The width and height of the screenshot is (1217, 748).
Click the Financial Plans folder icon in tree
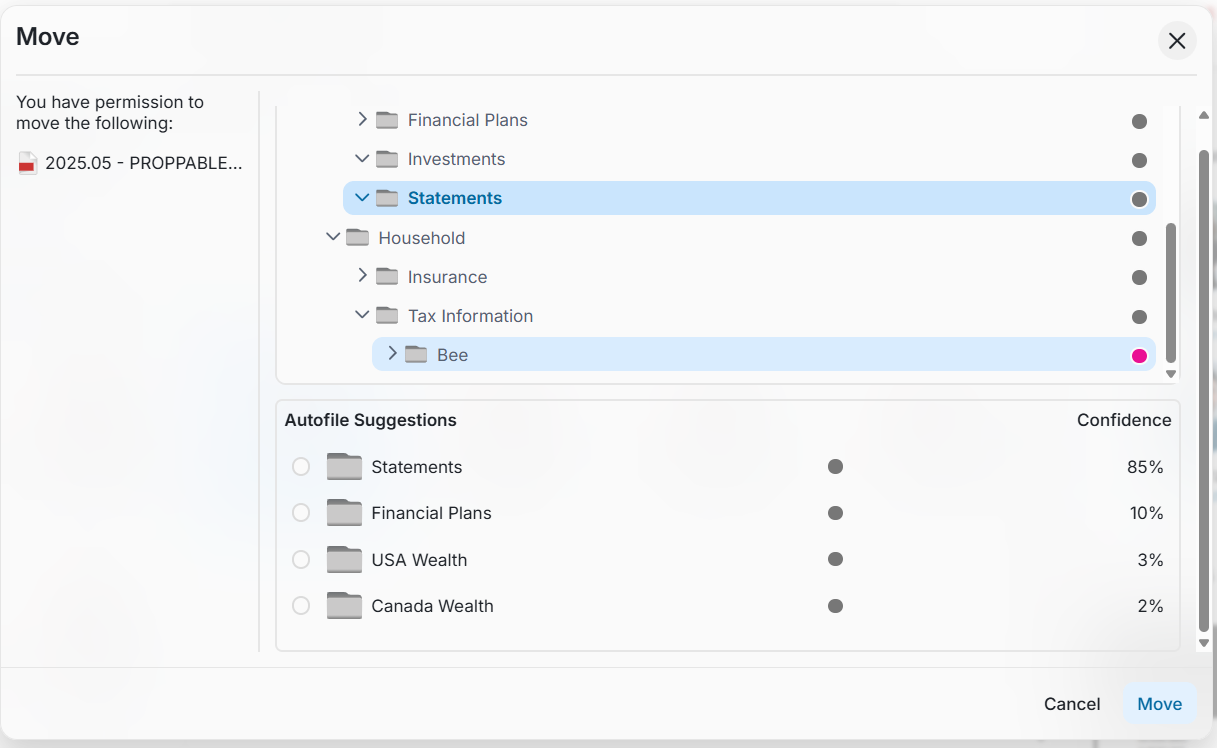(387, 120)
